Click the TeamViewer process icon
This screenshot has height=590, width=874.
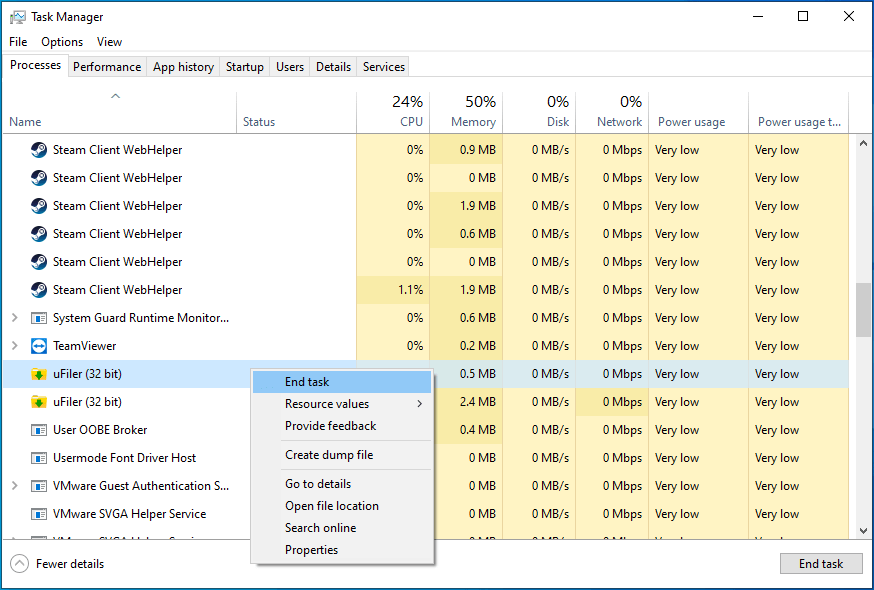(39, 346)
